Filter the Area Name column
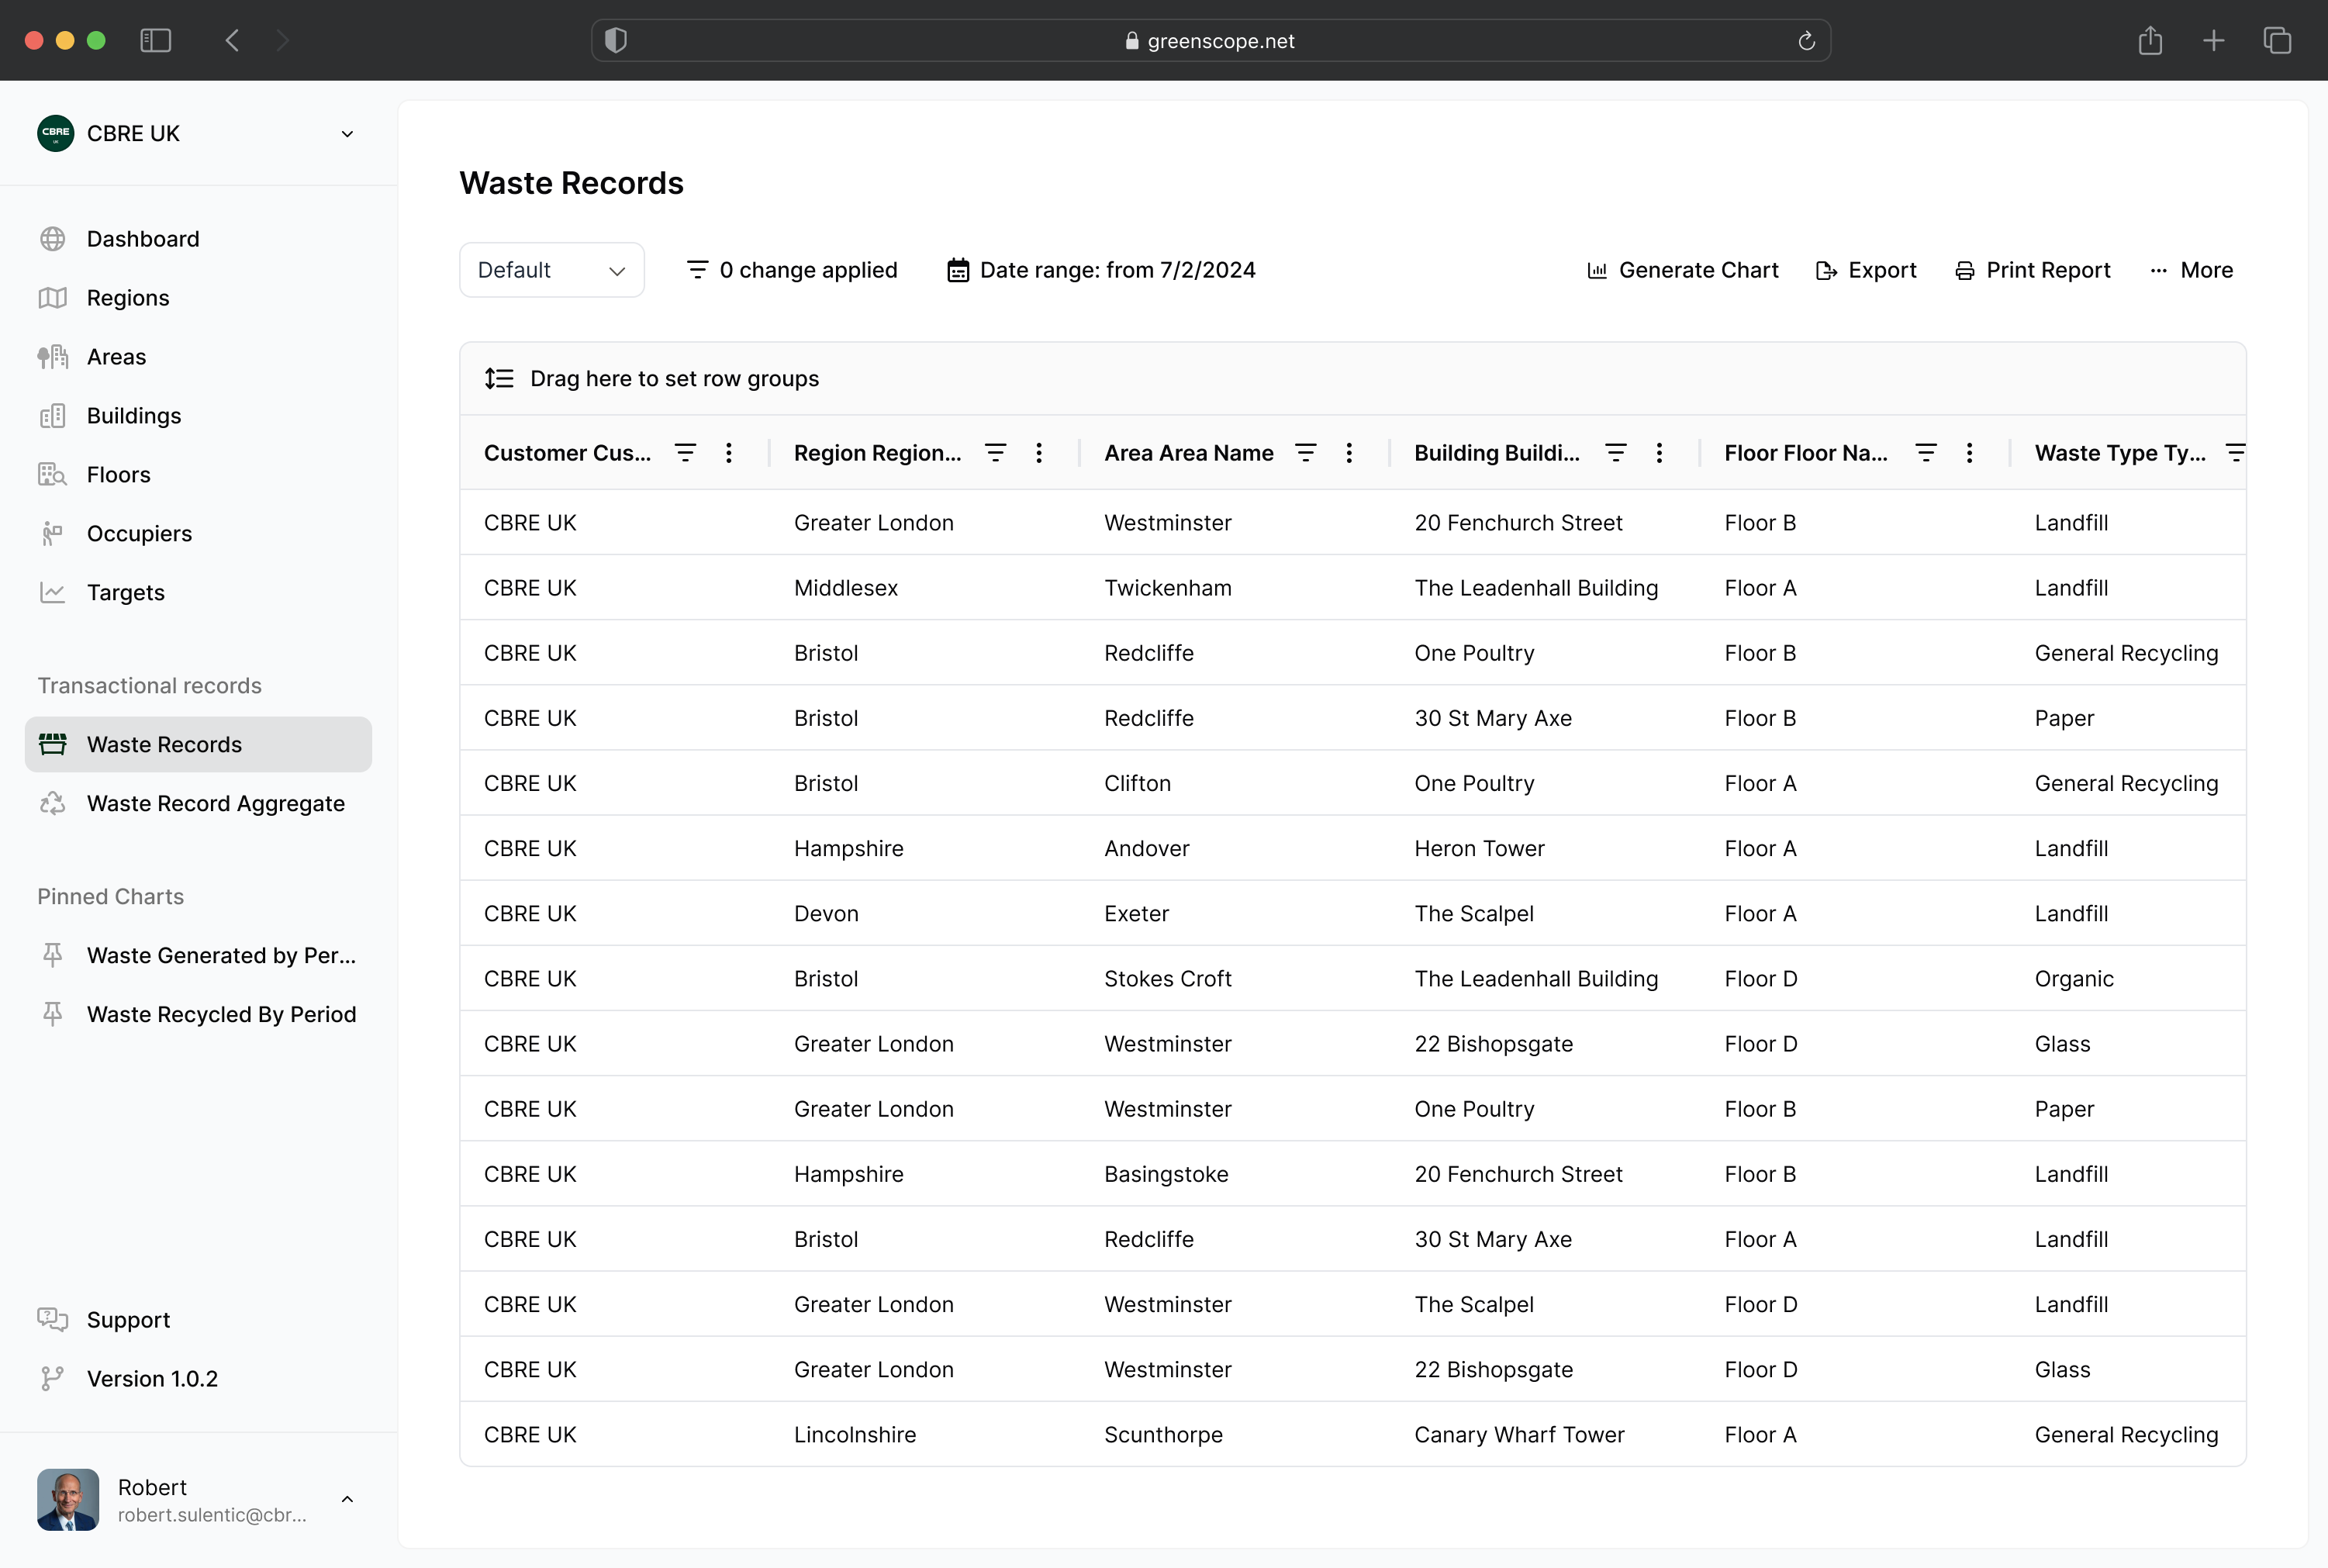Screen dimensions: 2328x1568 pyautogui.click(x=1305, y=453)
